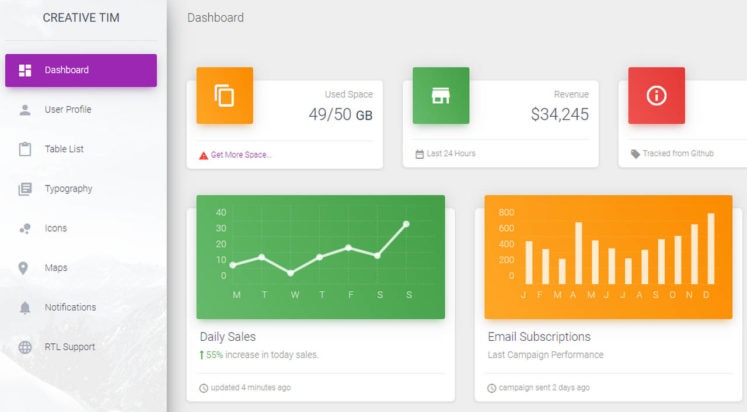The image size is (747, 412).
Task: Click the Revenue $34,245 amount
Action: tap(559, 115)
